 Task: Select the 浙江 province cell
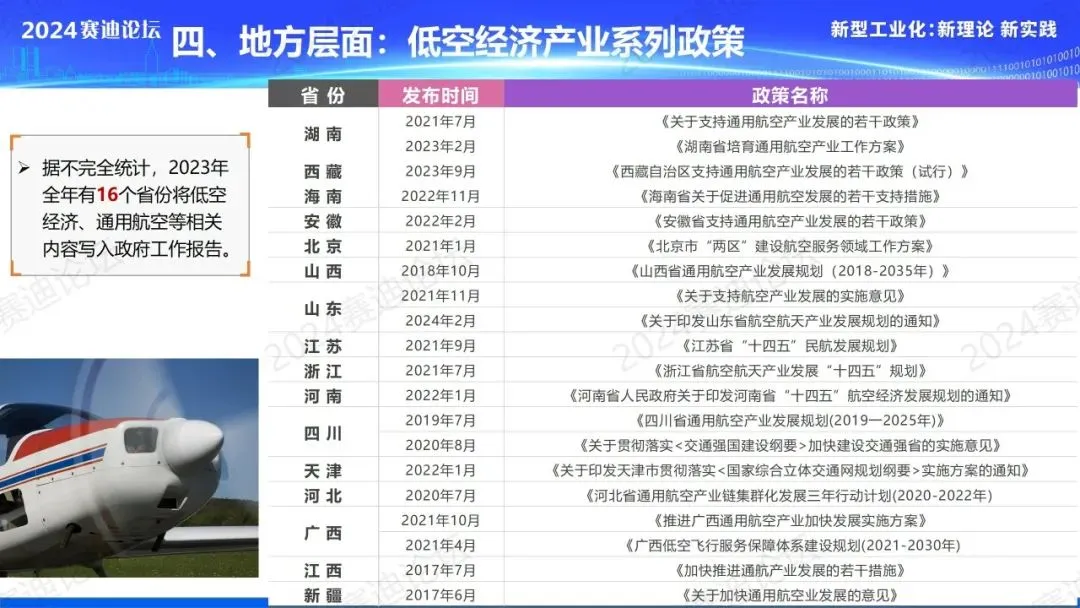323,371
